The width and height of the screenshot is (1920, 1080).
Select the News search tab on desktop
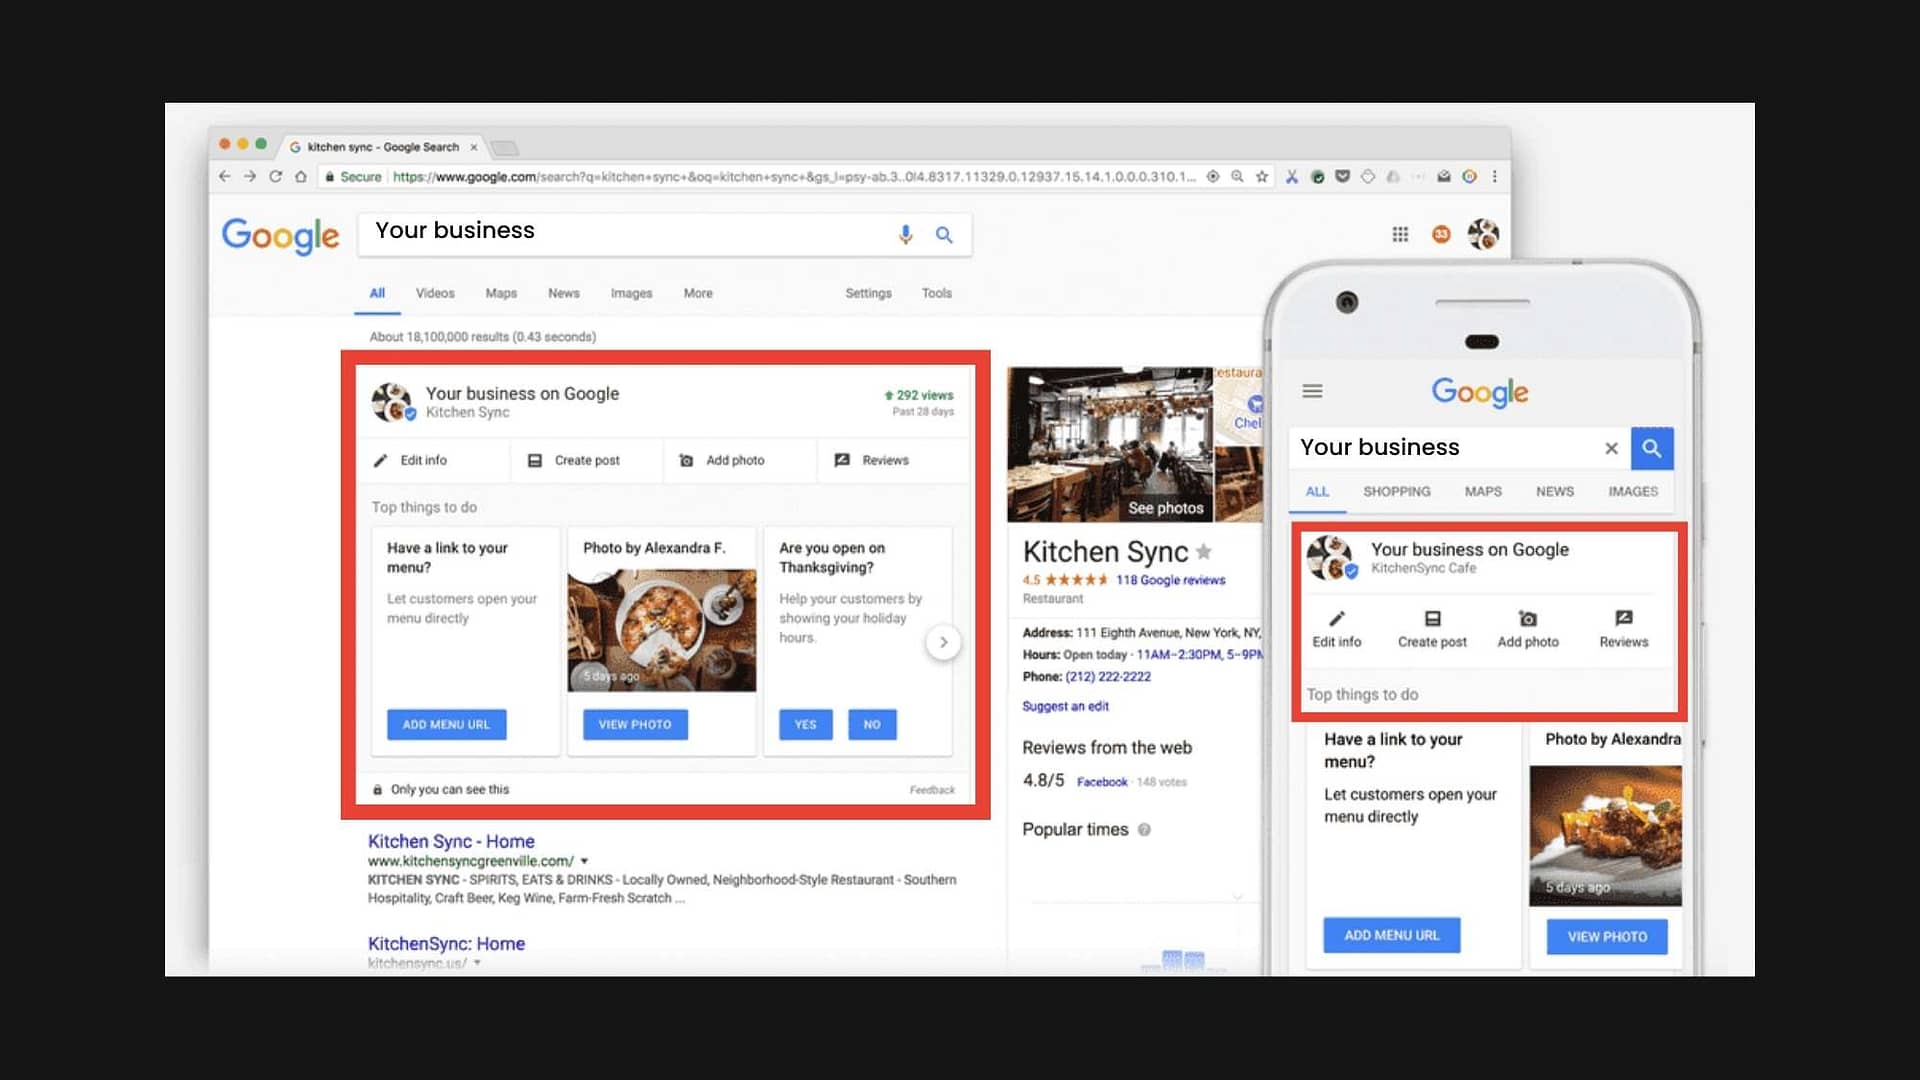point(564,293)
